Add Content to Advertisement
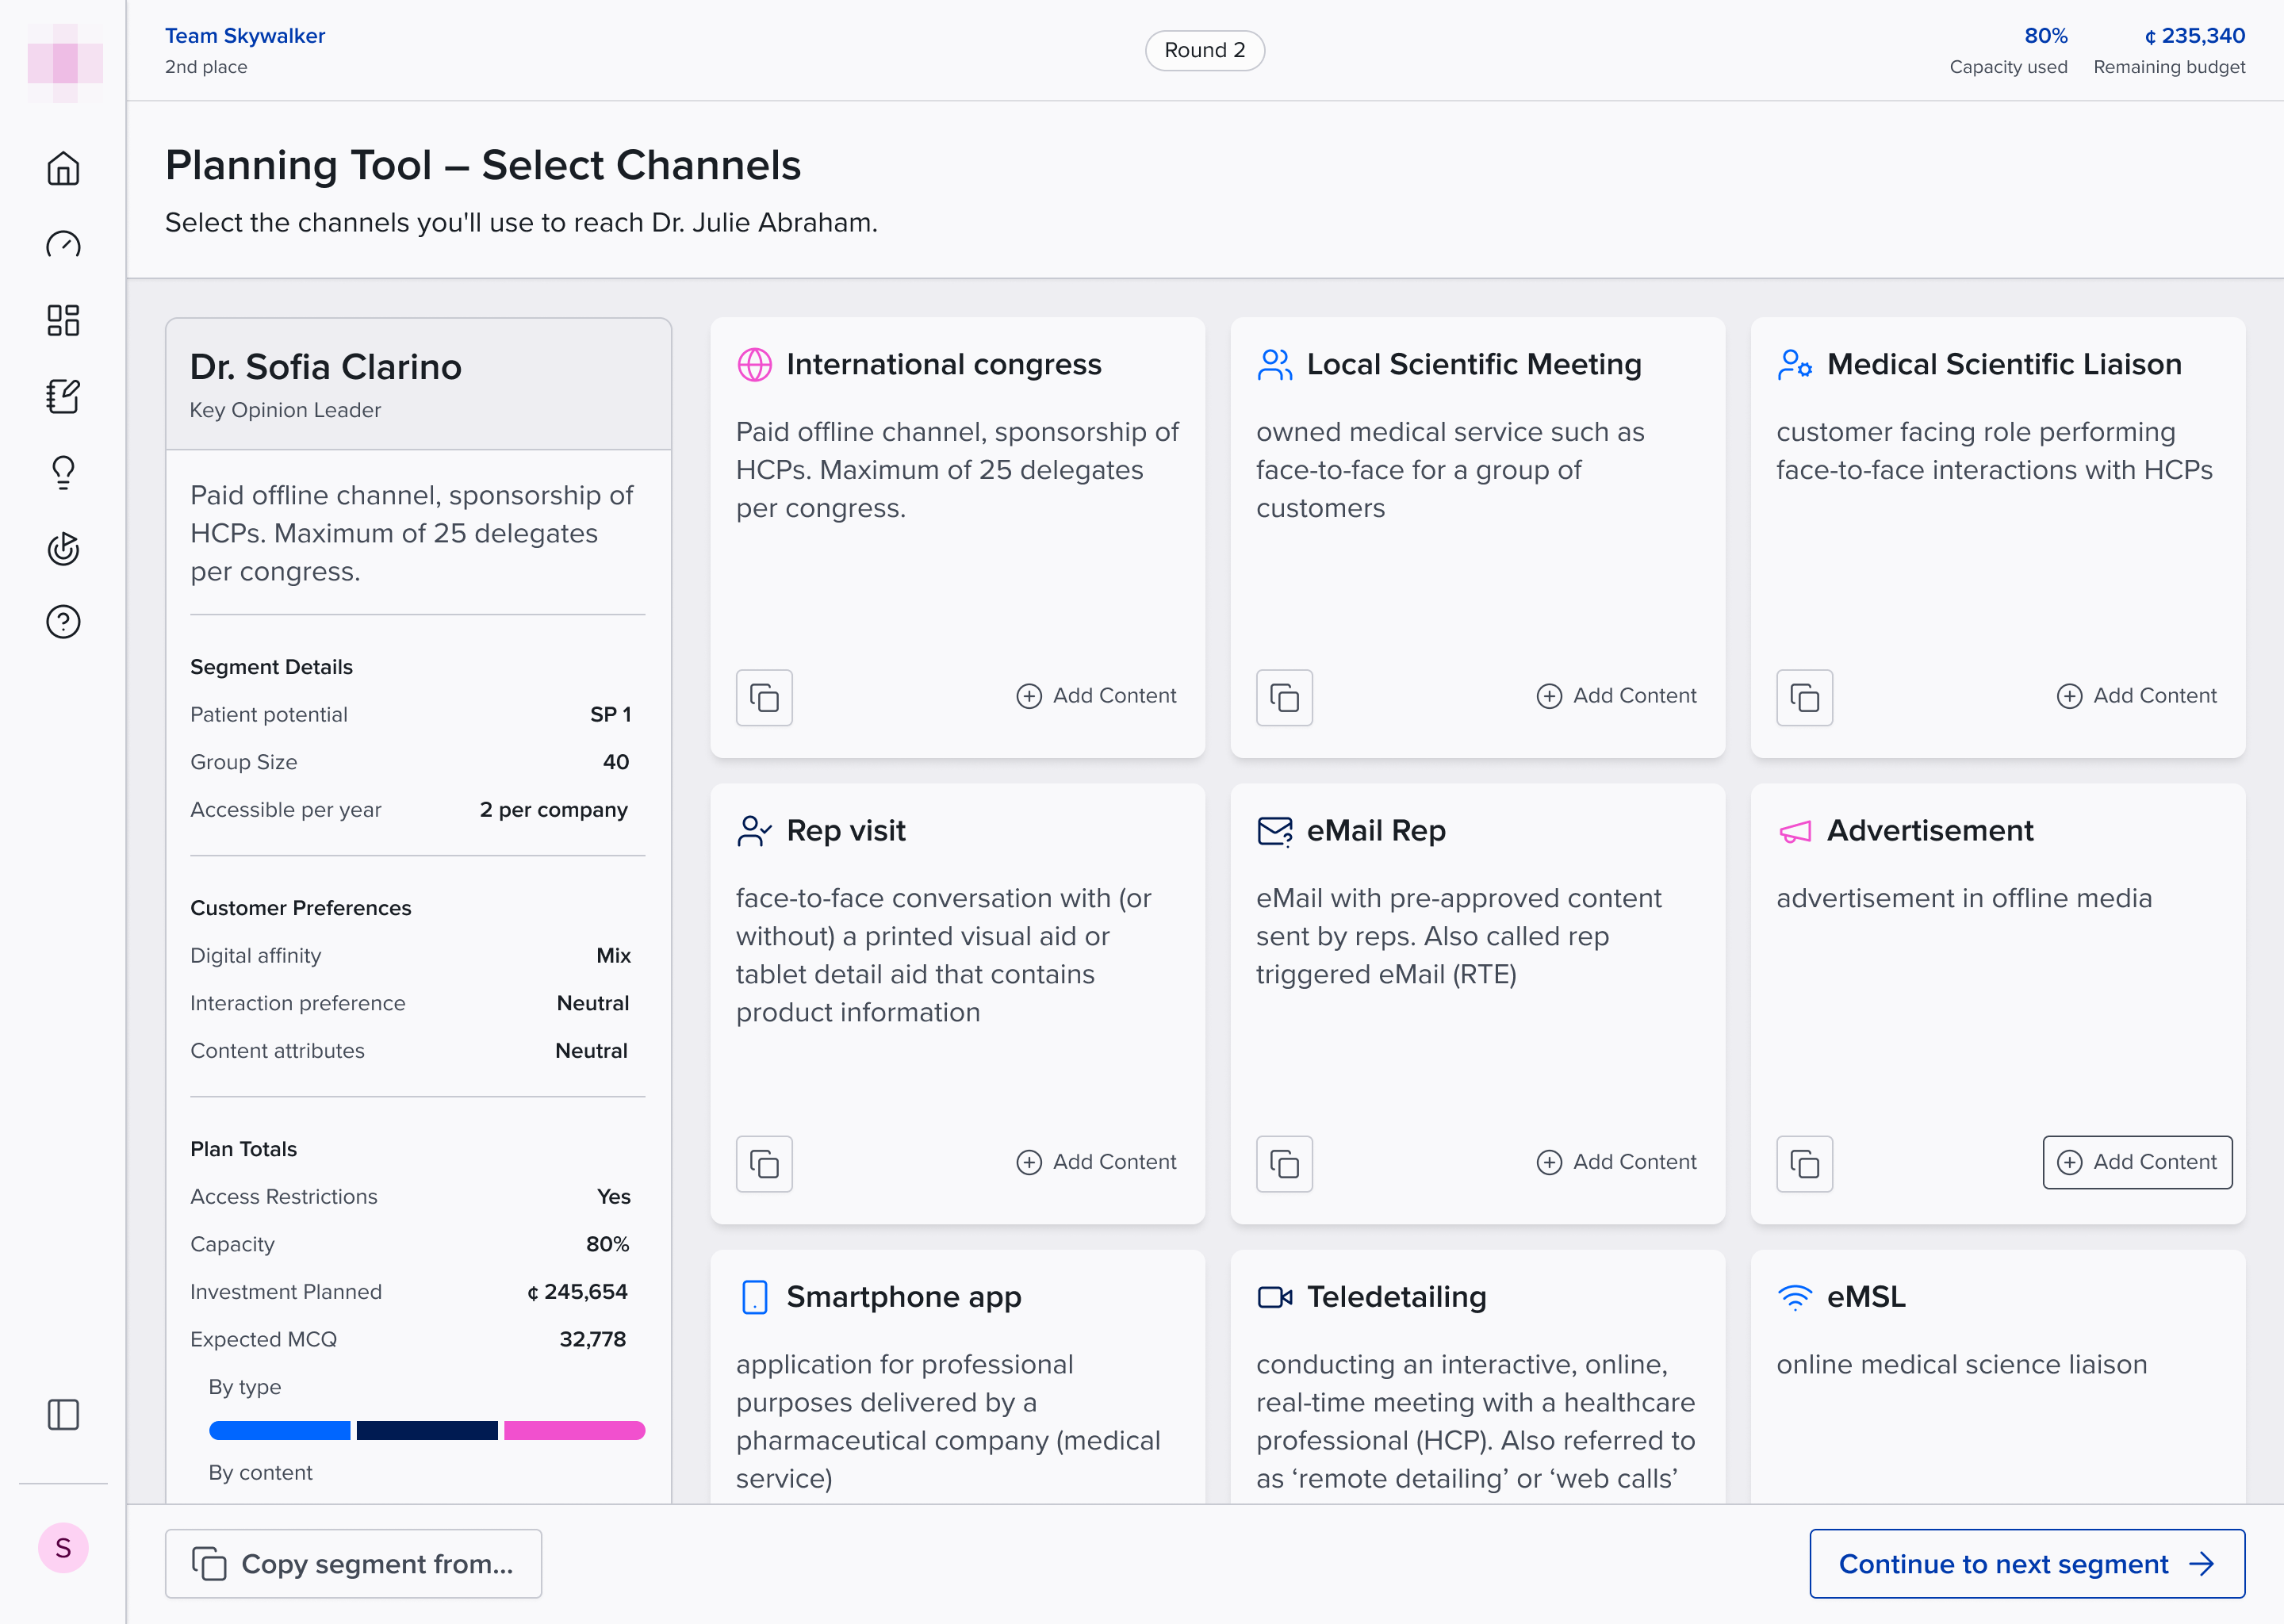 click(x=2137, y=1162)
